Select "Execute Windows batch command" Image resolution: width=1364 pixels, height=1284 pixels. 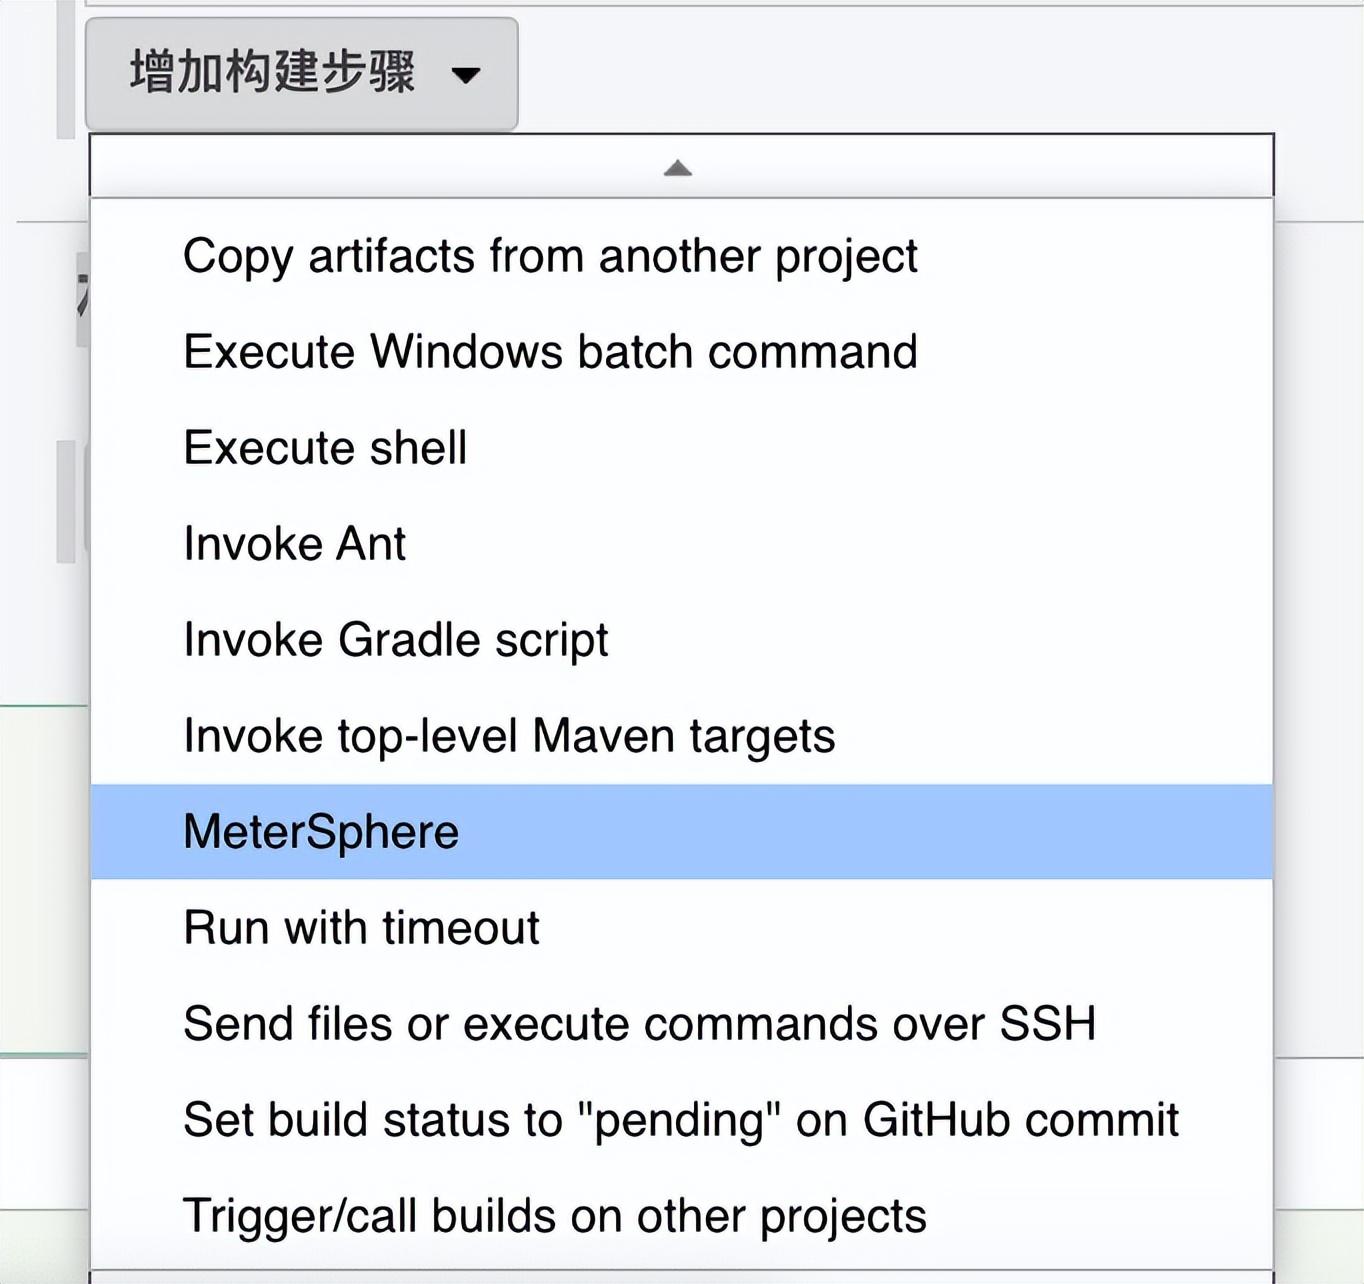tap(549, 351)
